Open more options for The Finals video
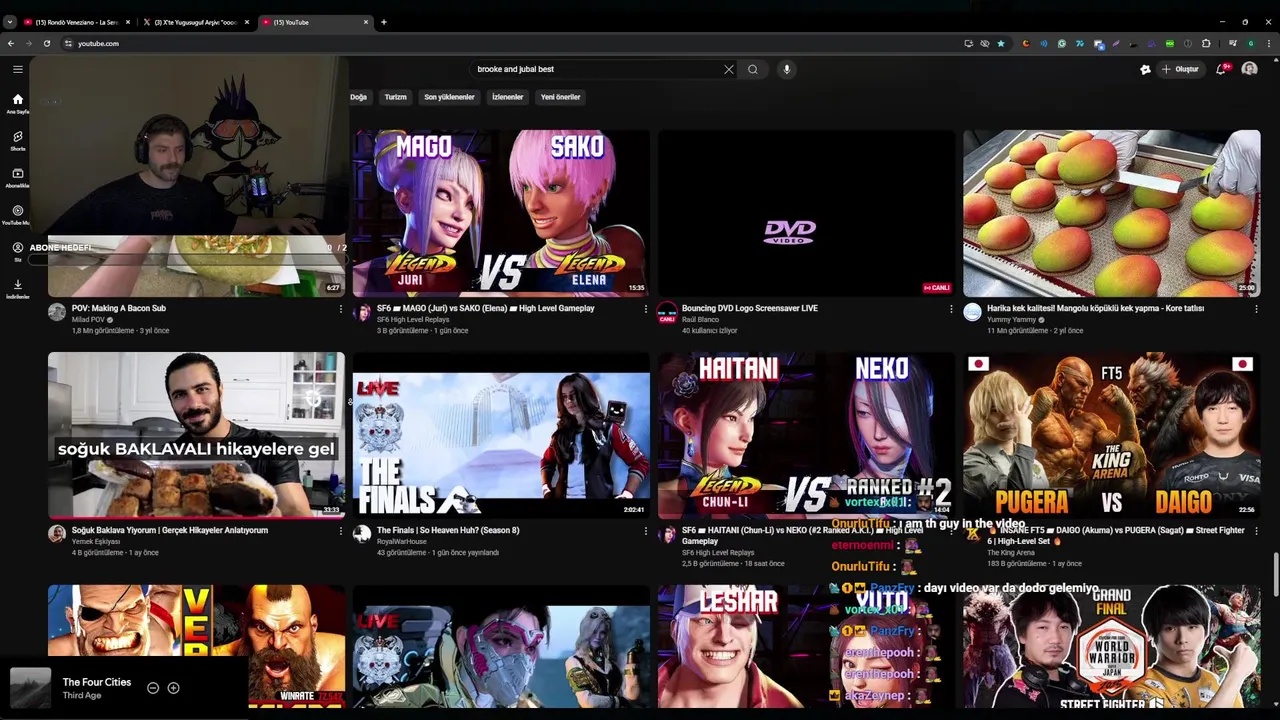 (x=646, y=531)
